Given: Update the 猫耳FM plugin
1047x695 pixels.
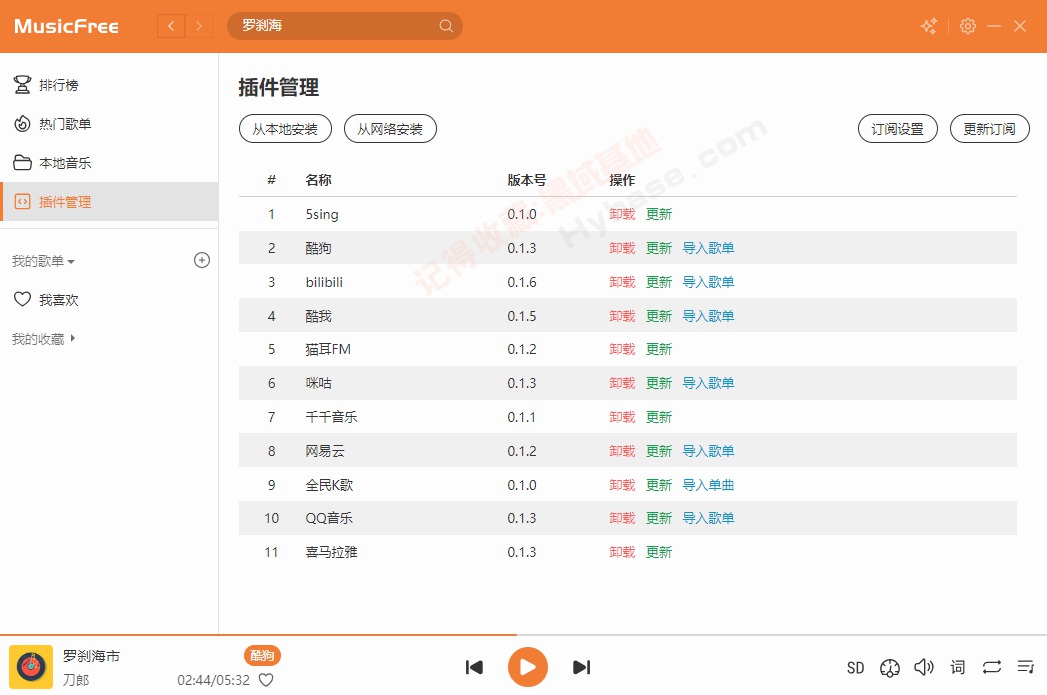Looking at the screenshot, I should 659,349.
